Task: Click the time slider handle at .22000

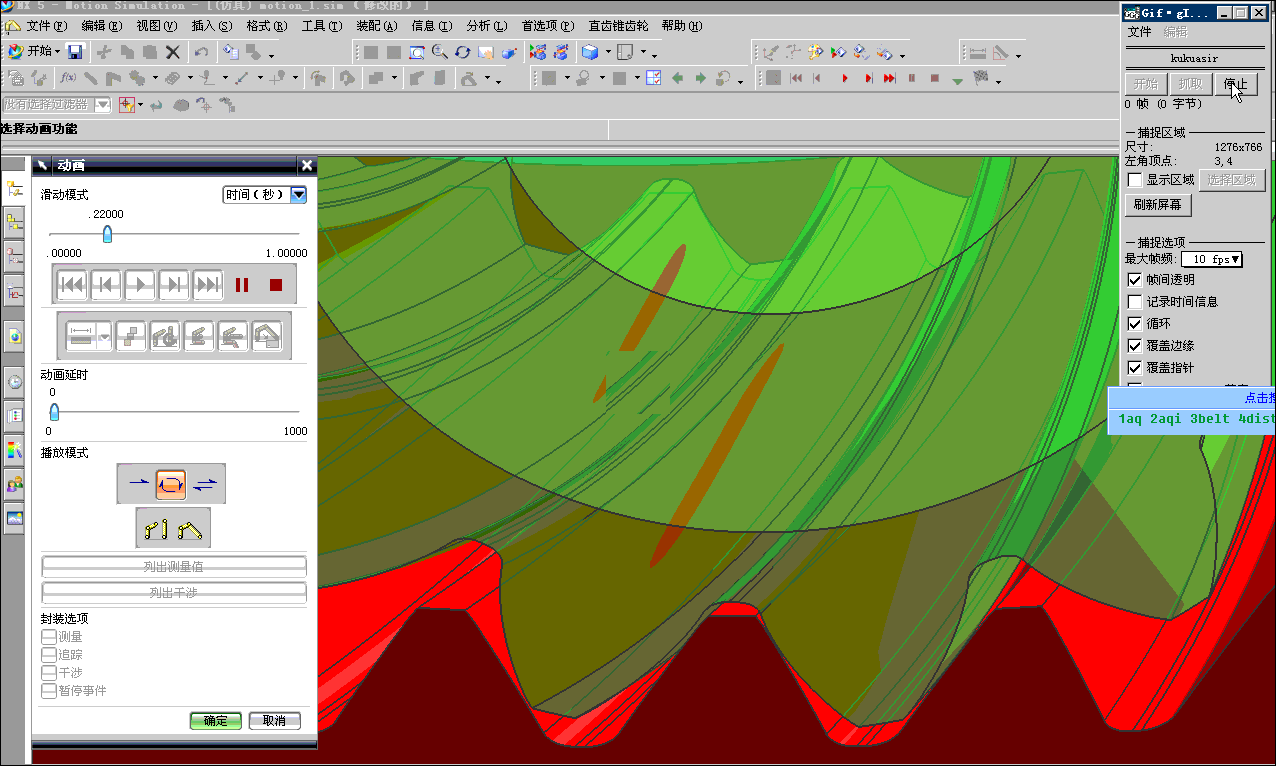Action: click(107, 234)
